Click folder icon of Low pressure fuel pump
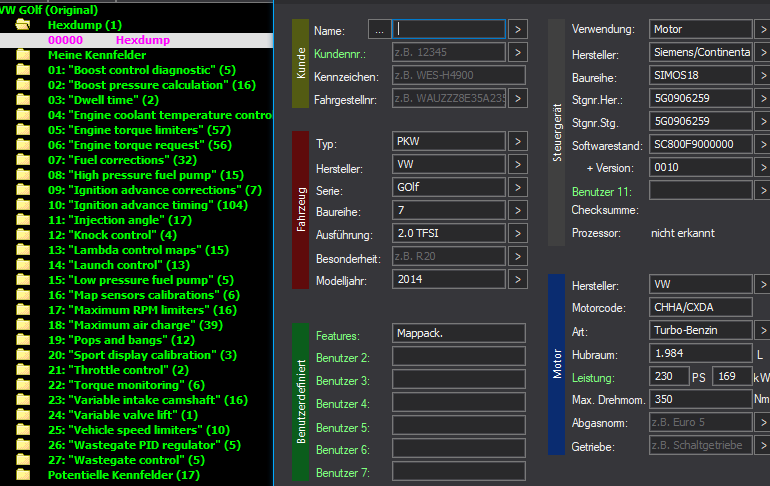The width and height of the screenshot is (770, 486). point(23,280)
